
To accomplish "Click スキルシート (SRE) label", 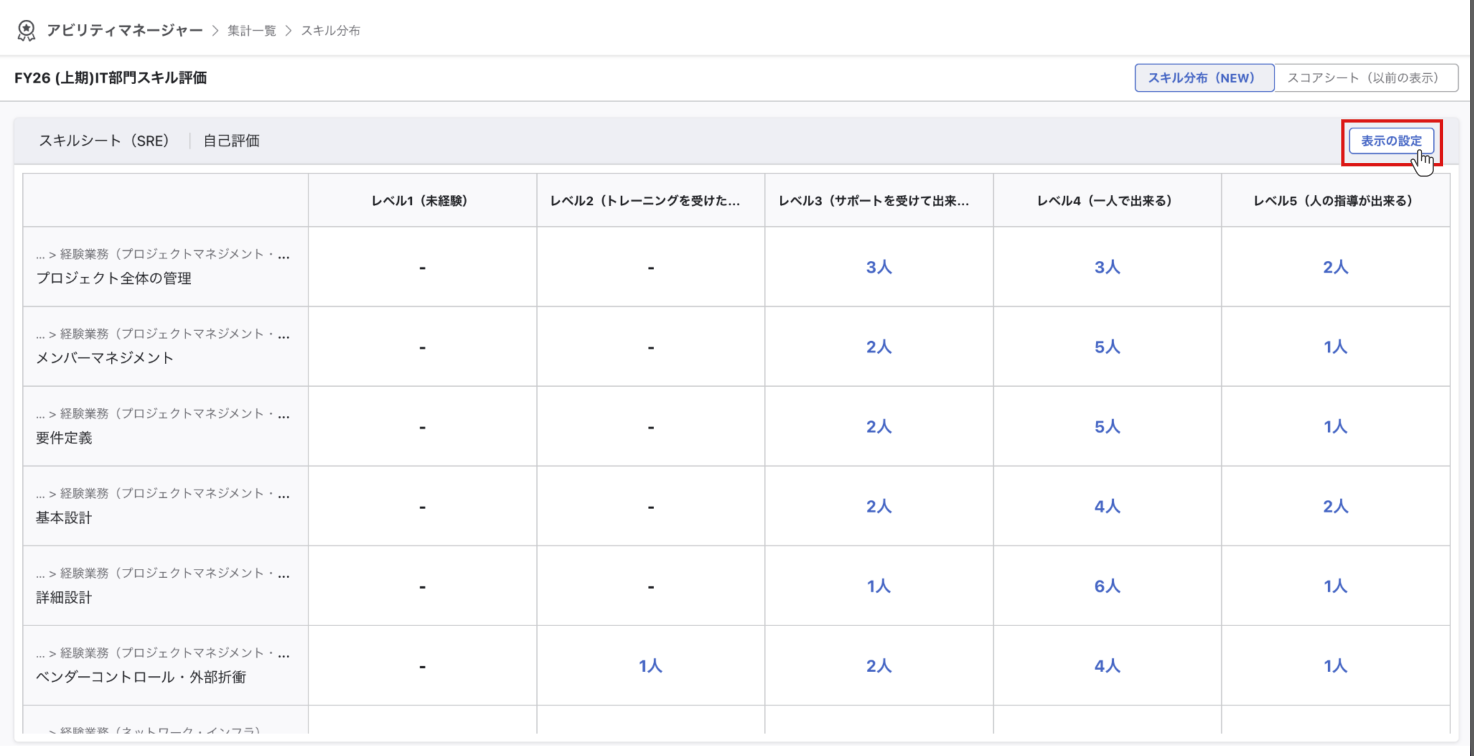I will click(x=105, y=141).
